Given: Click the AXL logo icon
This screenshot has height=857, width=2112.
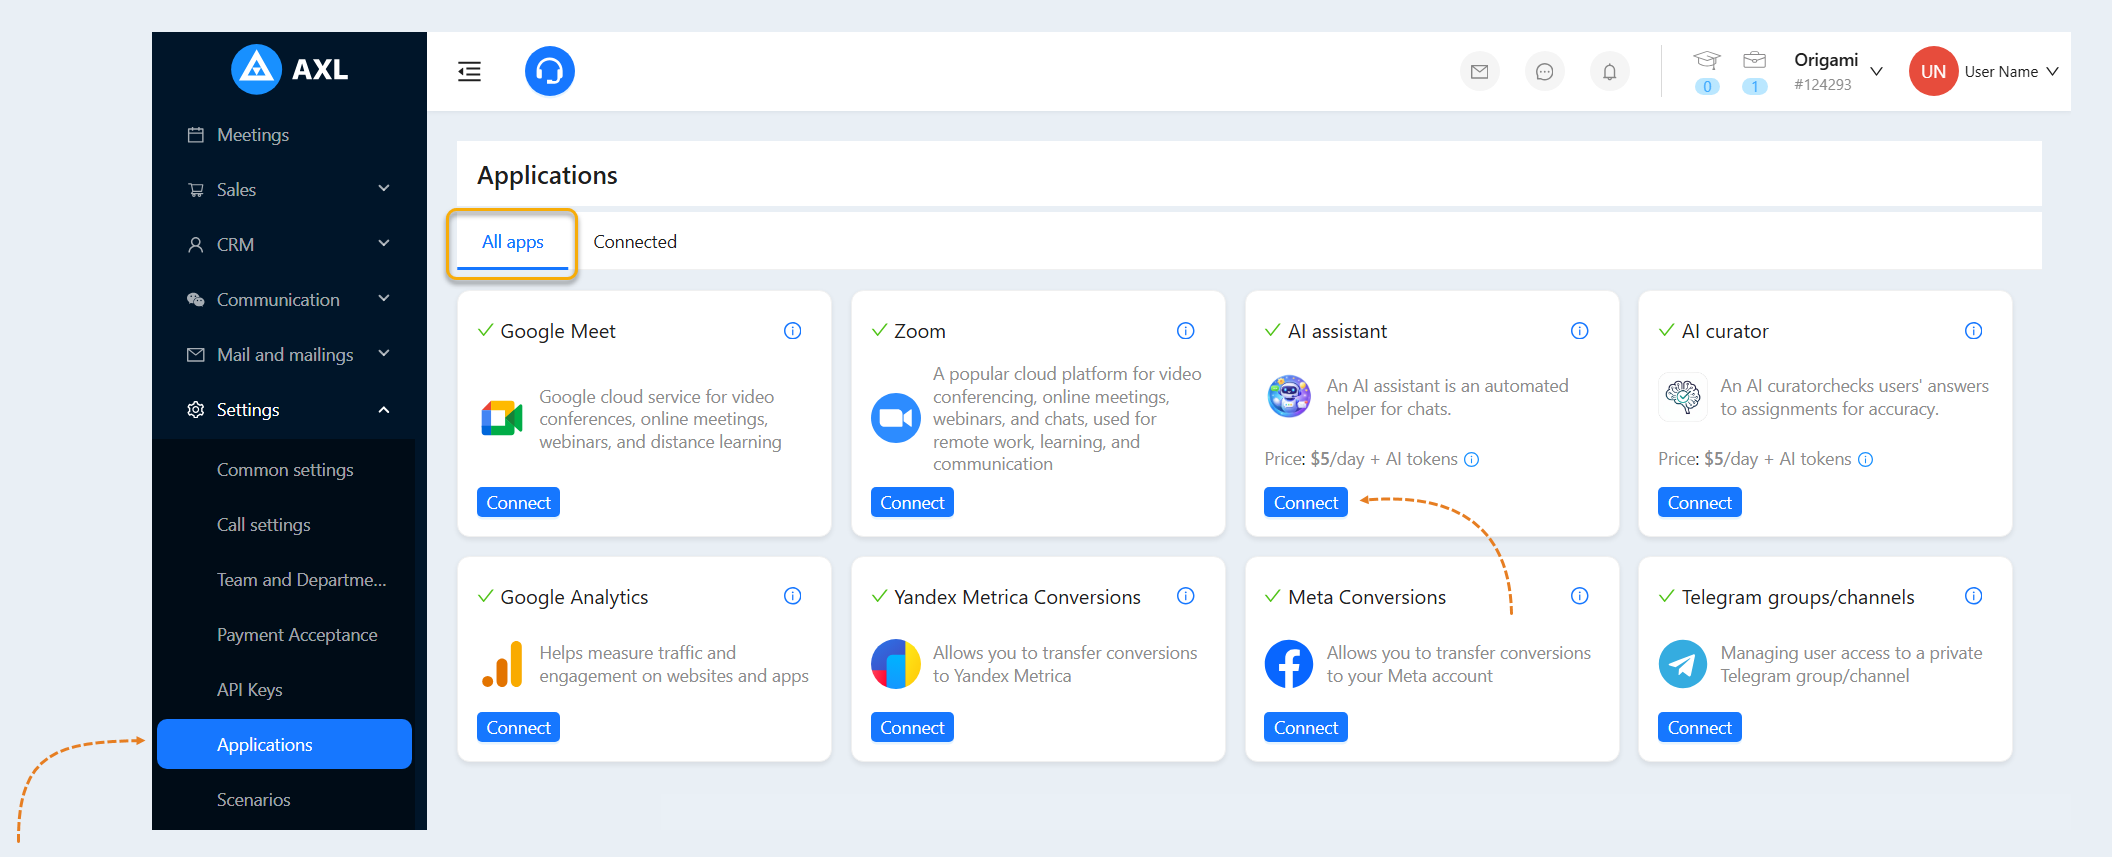Looking at the screenshot, I should point(256,69).
